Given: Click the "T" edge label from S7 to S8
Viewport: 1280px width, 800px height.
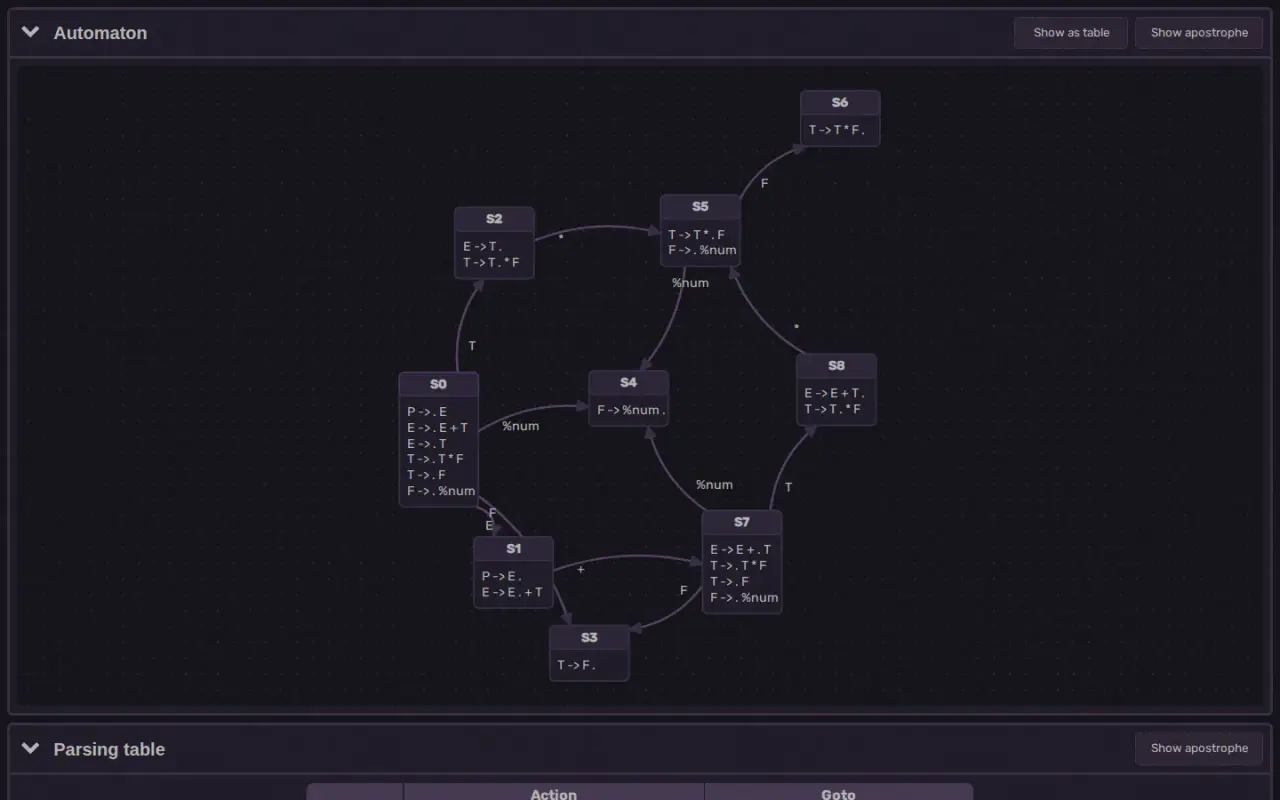Looking at the screenshot, I should (x=789, y=487).
